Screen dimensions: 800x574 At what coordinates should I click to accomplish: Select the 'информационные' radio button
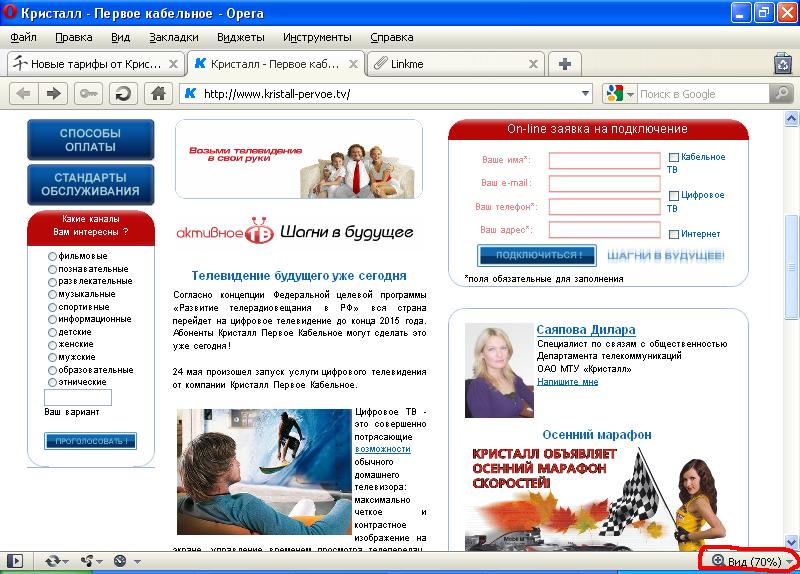(52, 319)
